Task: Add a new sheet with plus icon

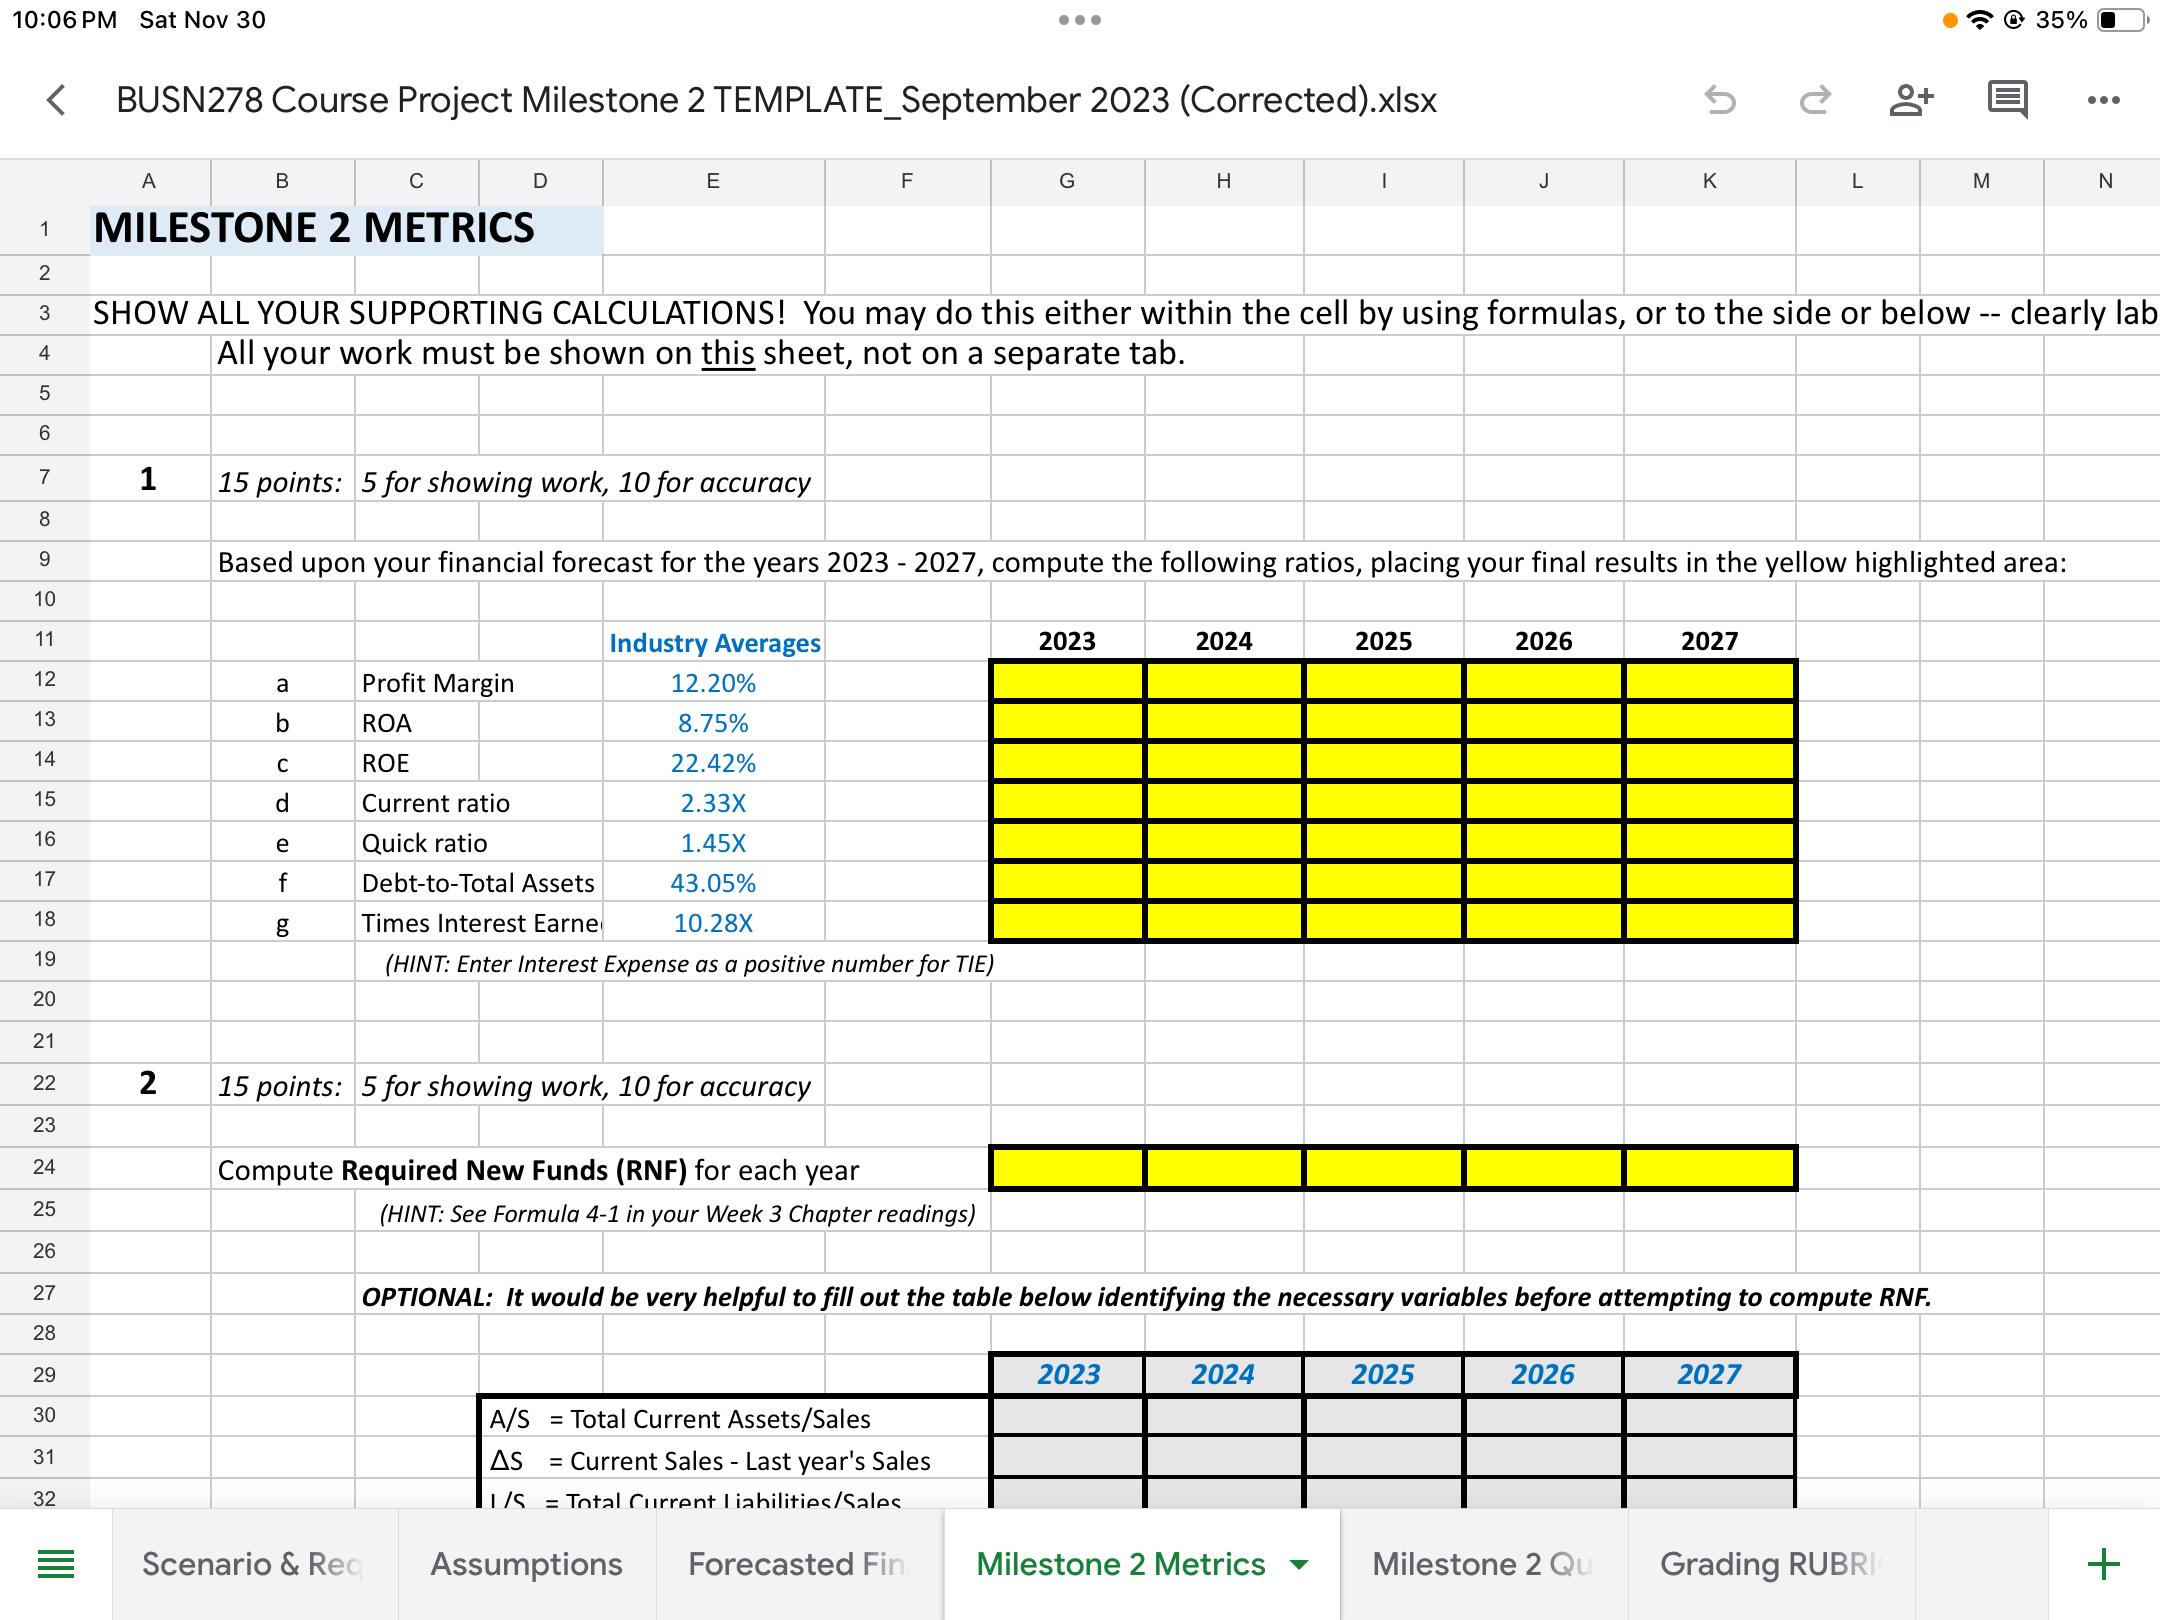Action: 2103,1564
